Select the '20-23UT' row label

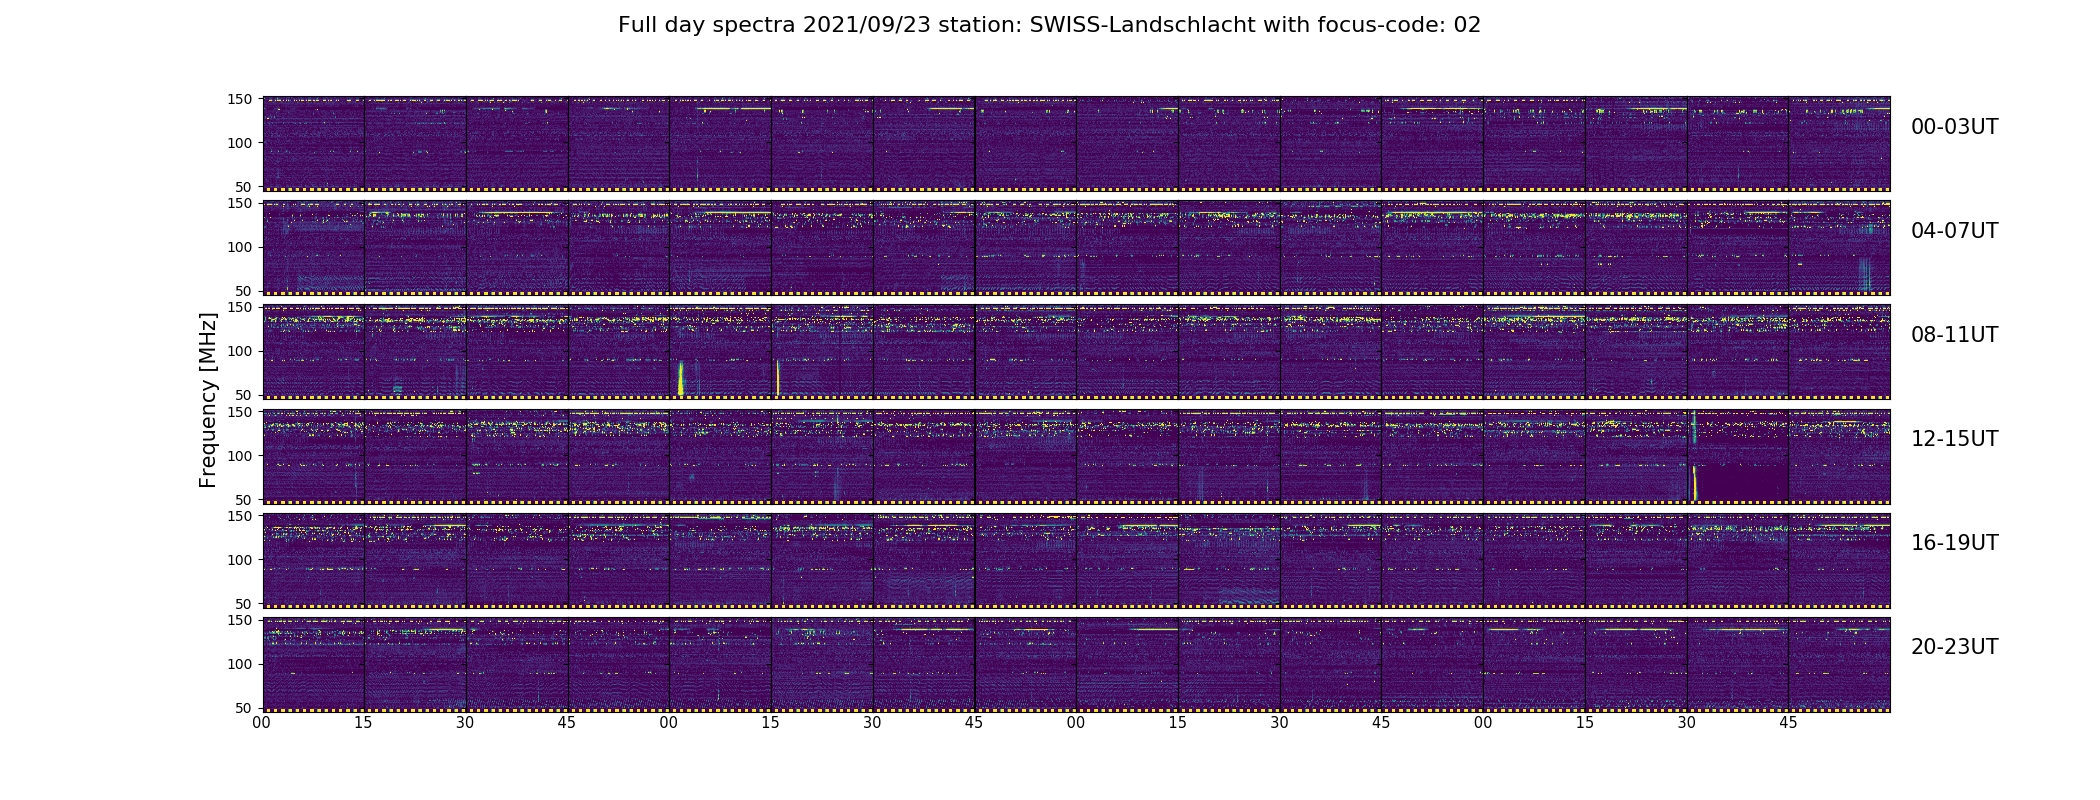(x=1954, y=647)
